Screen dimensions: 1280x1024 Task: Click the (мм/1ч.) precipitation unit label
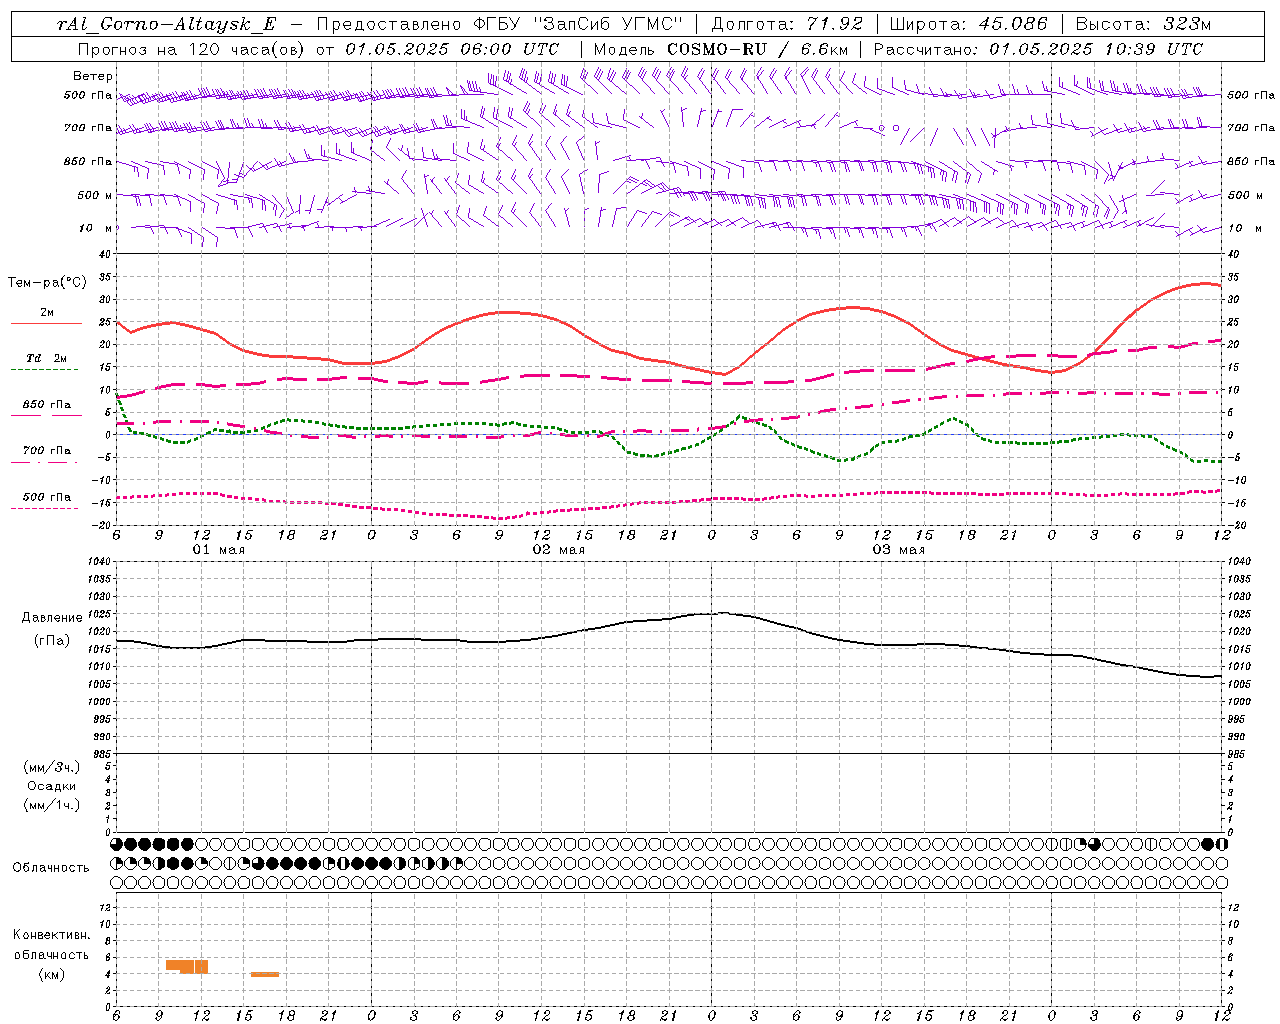pos(52,805)
